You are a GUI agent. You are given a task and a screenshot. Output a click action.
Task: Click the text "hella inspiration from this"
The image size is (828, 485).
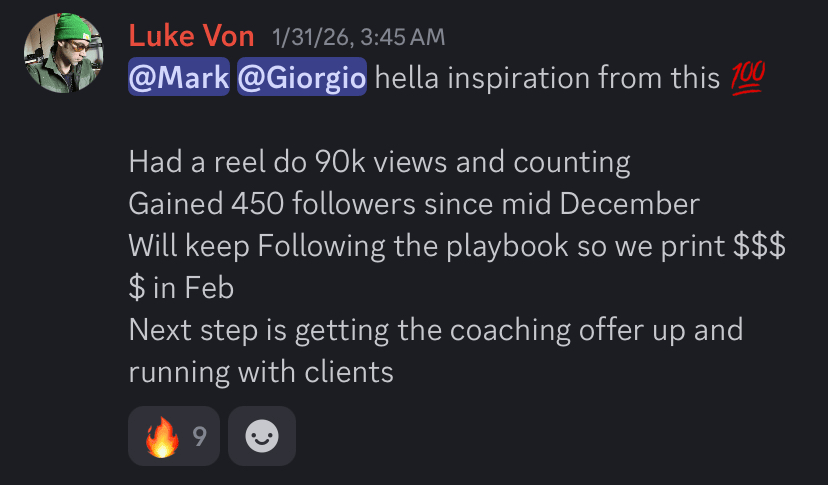[x=546, y=78]
